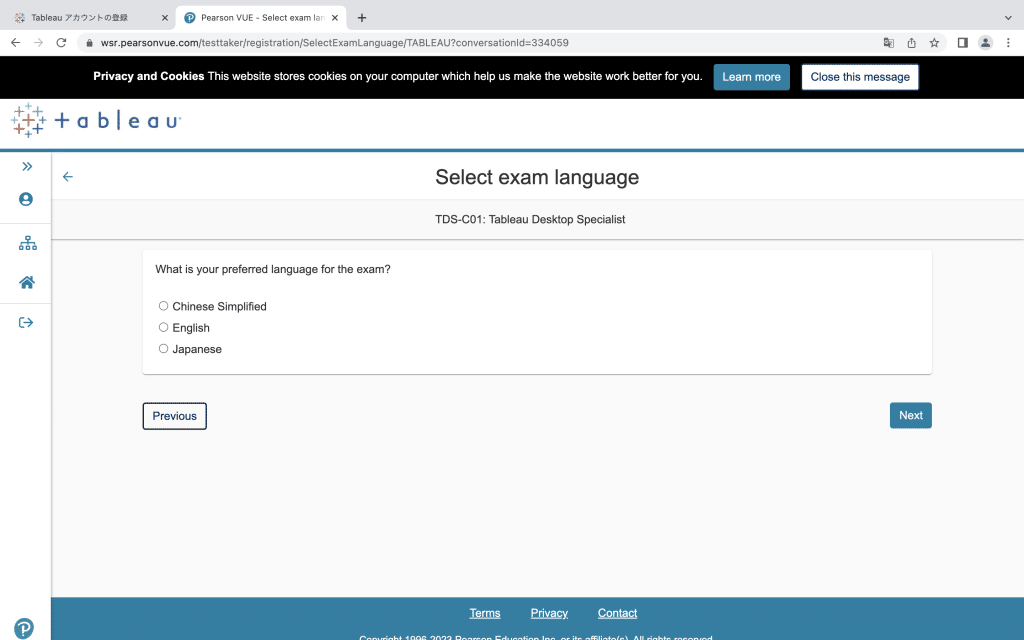Bookmark this page with star icon
The width and height of the screenshot is (1024, 640).
(935, 42)
